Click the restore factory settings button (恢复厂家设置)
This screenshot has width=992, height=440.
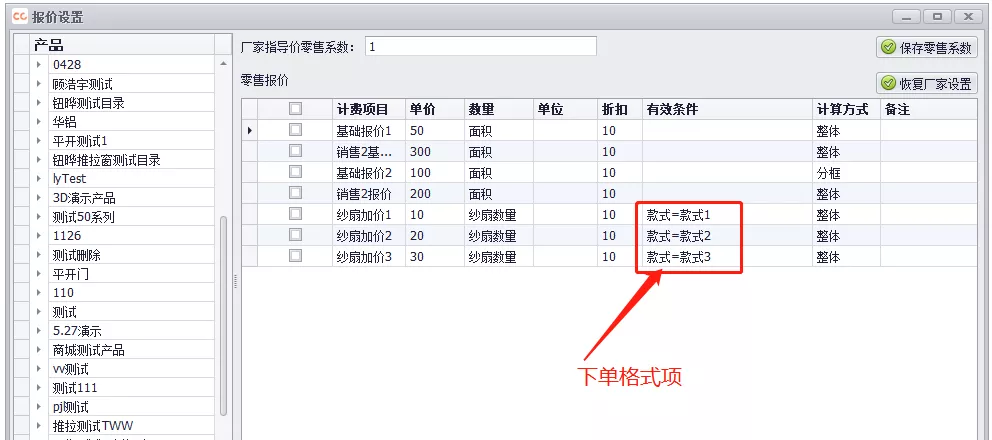(927, 84)
